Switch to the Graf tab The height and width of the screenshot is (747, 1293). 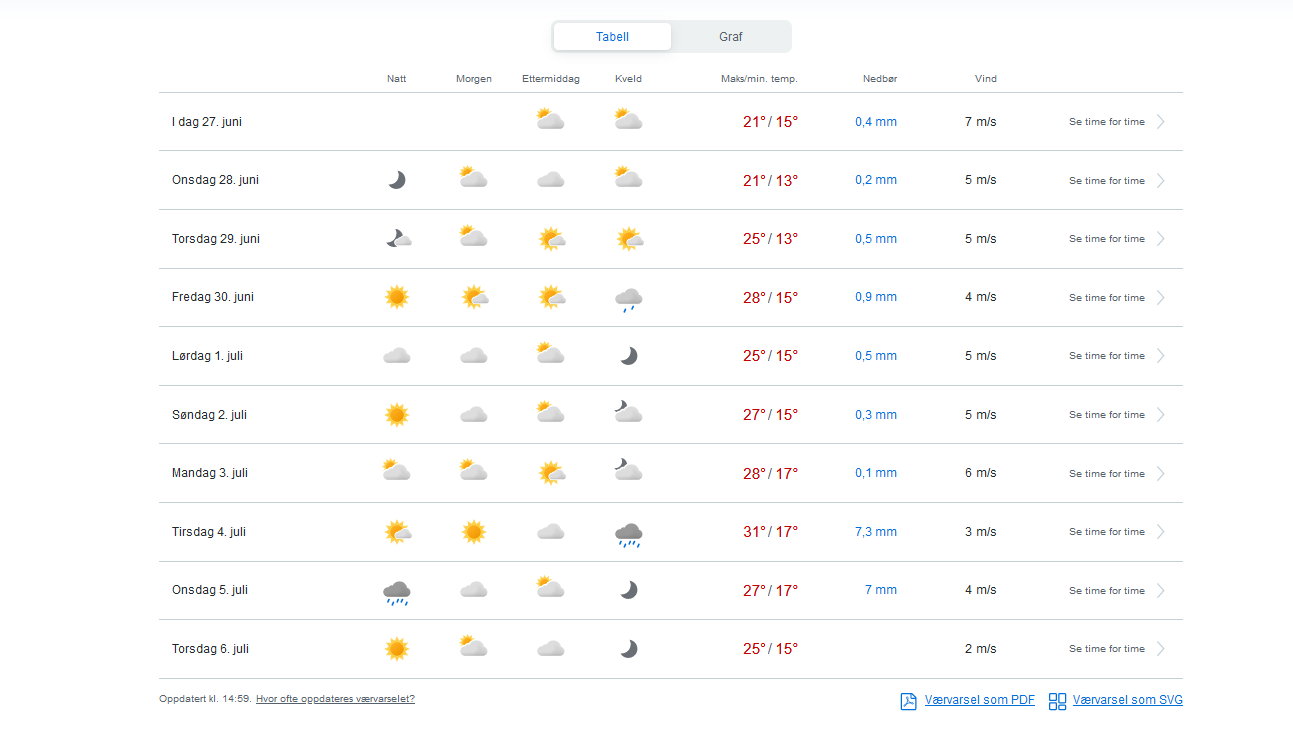tap(730, 37)
